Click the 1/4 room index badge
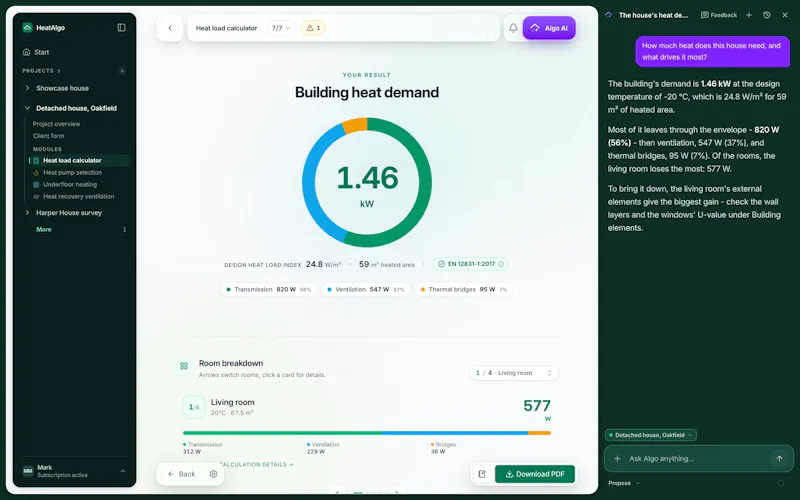This screenshot has width=800, height=500. 194,407
